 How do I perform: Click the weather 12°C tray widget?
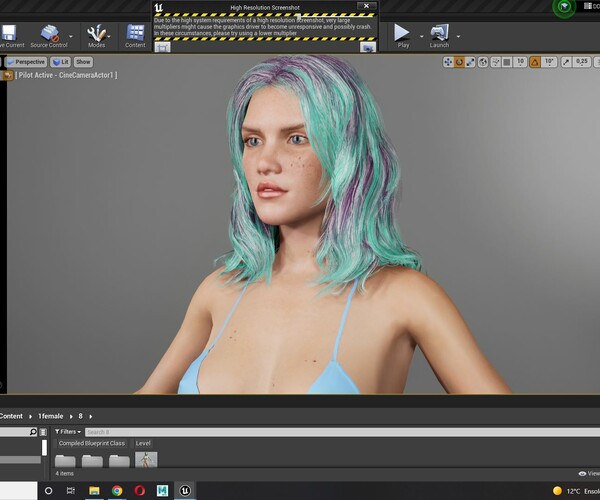pos(576,491)
